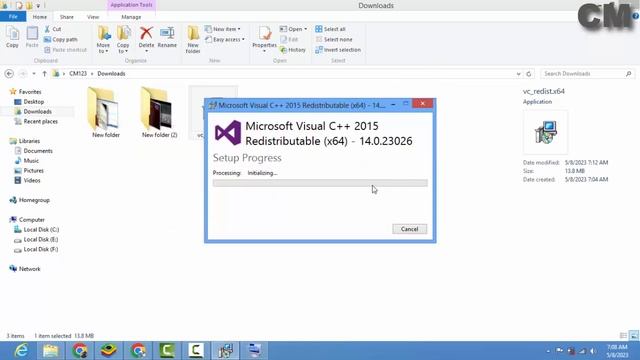Image resolution: width=640 pixels, height=360 pixels.
Task: Click Paste shortcut in Clipboard group
Action: (65, 50)
